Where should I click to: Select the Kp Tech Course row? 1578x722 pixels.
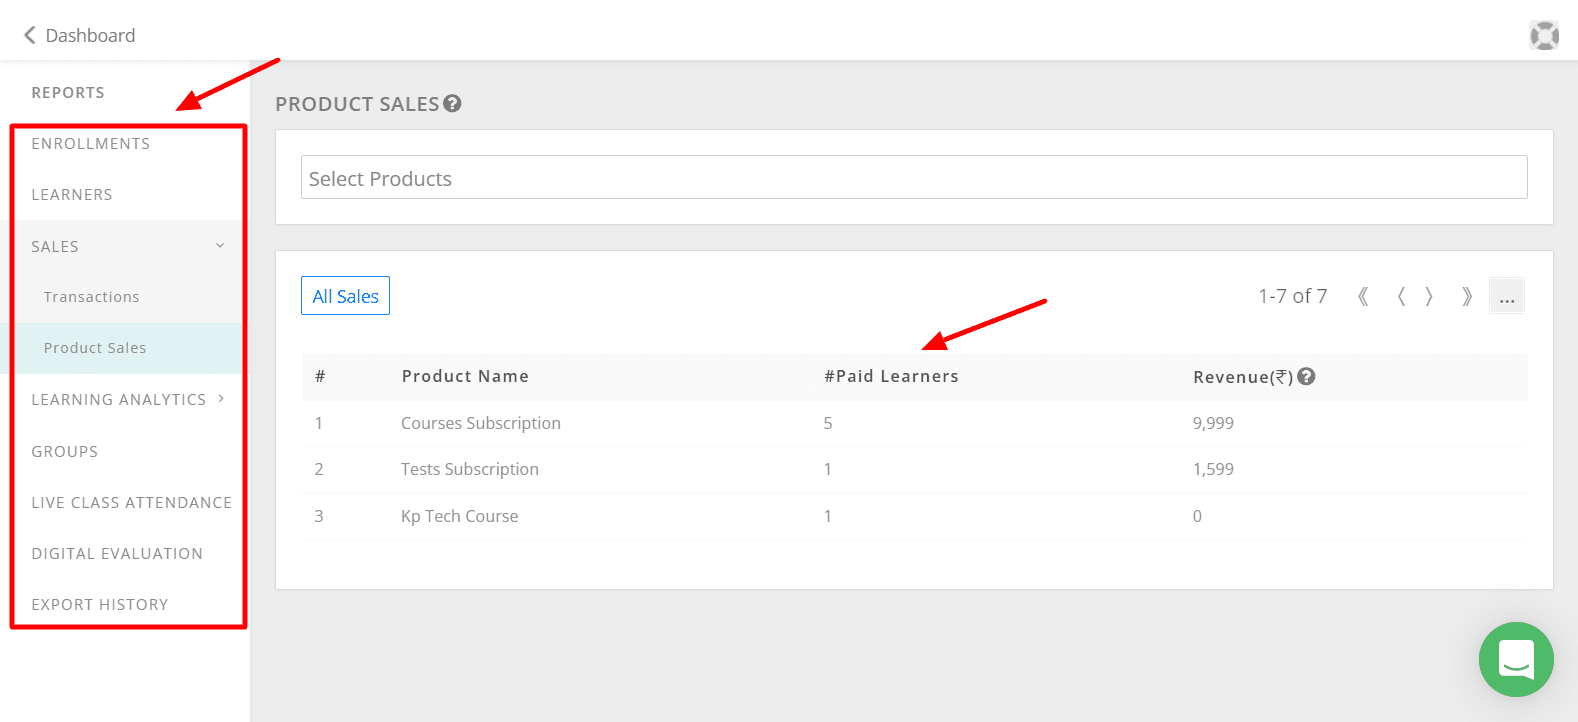914,516
